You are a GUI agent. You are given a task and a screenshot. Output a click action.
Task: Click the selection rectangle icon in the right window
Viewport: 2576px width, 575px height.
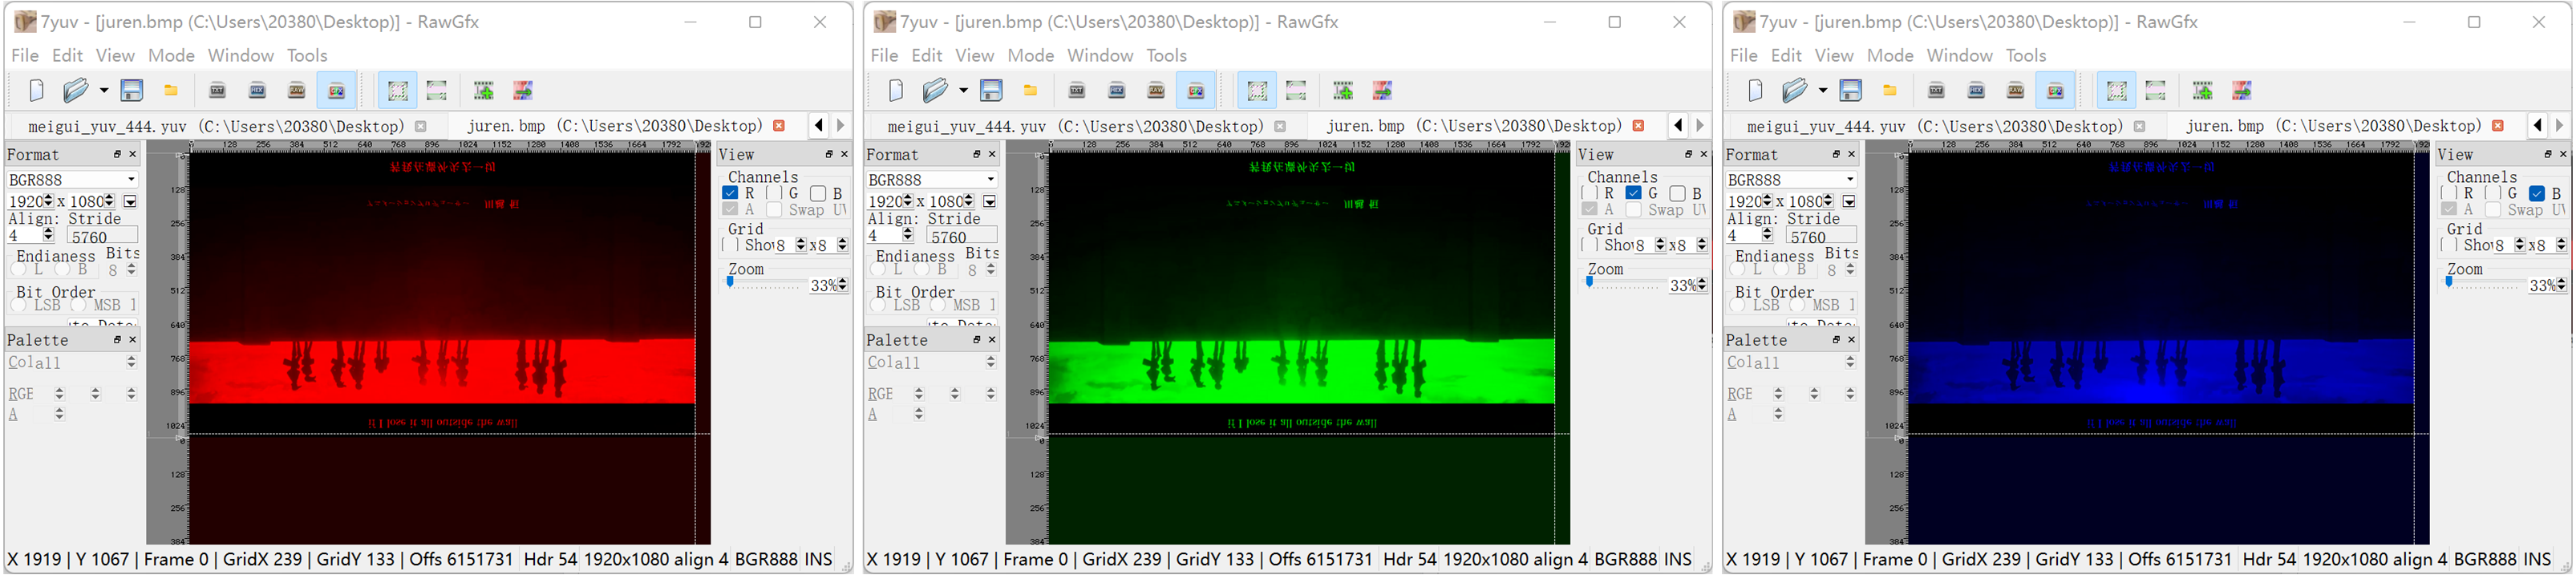[x=2116, y=91]
